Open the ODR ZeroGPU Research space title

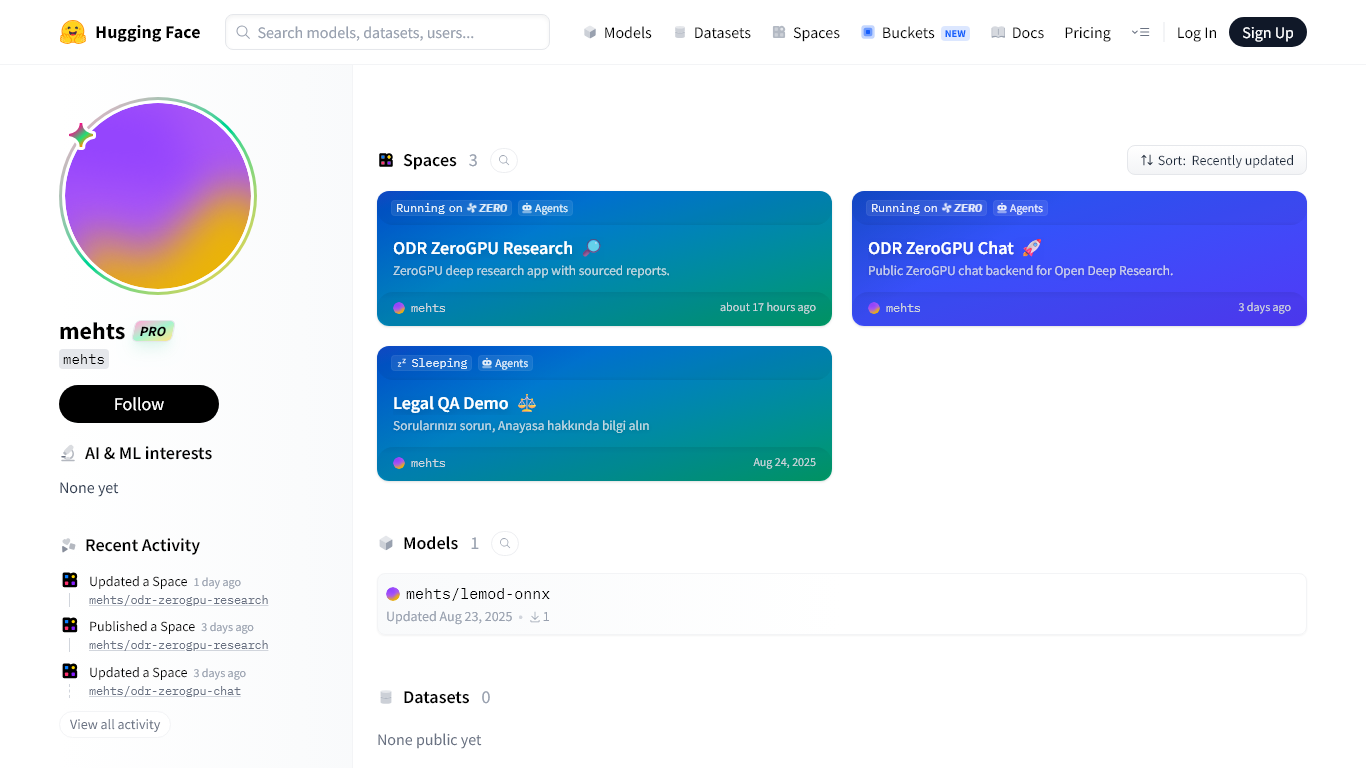click(483, 248)
